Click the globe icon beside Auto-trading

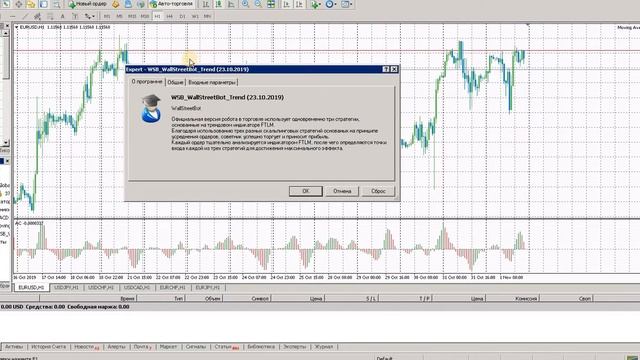tap(141, 4)
